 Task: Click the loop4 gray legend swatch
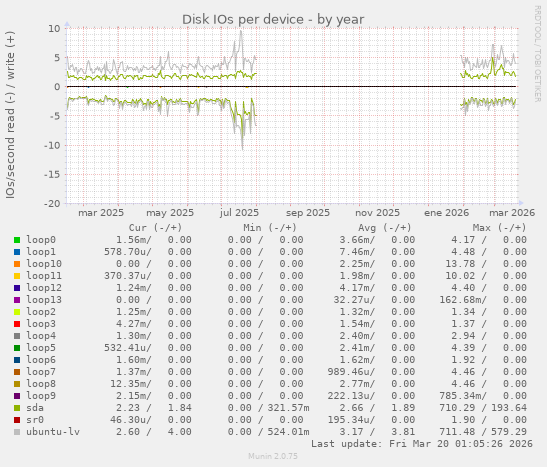[x=17, y=336]
